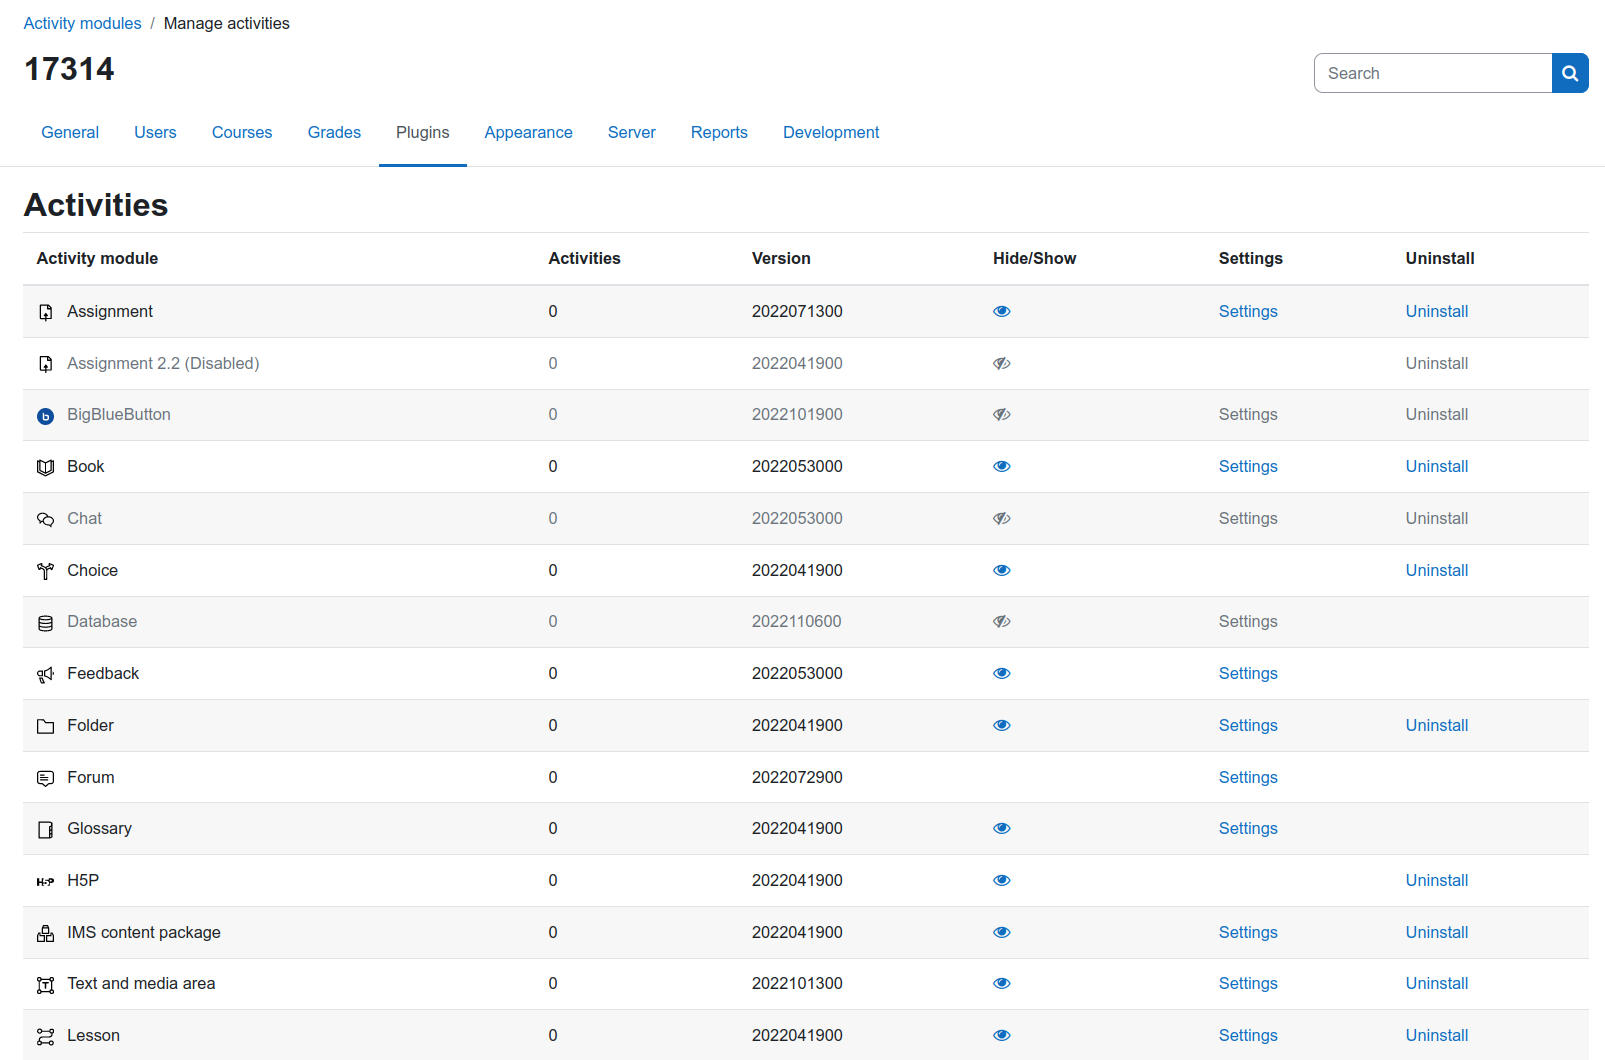
Task: Click the Chat module icon
Action: tap(45, 519)
